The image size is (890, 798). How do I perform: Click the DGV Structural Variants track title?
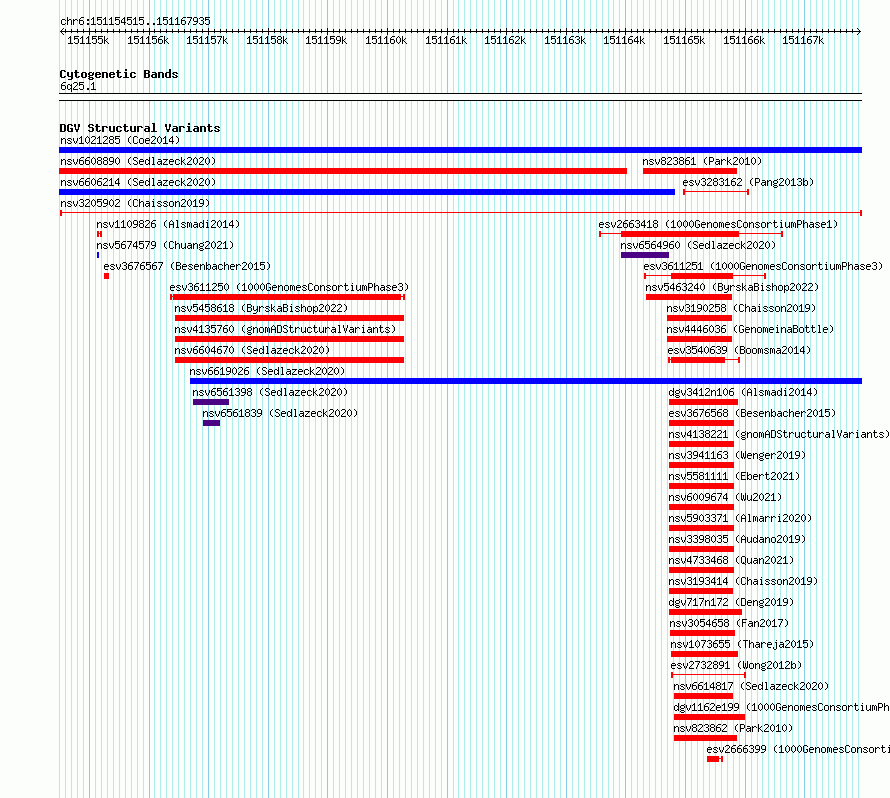pos(140,128)
